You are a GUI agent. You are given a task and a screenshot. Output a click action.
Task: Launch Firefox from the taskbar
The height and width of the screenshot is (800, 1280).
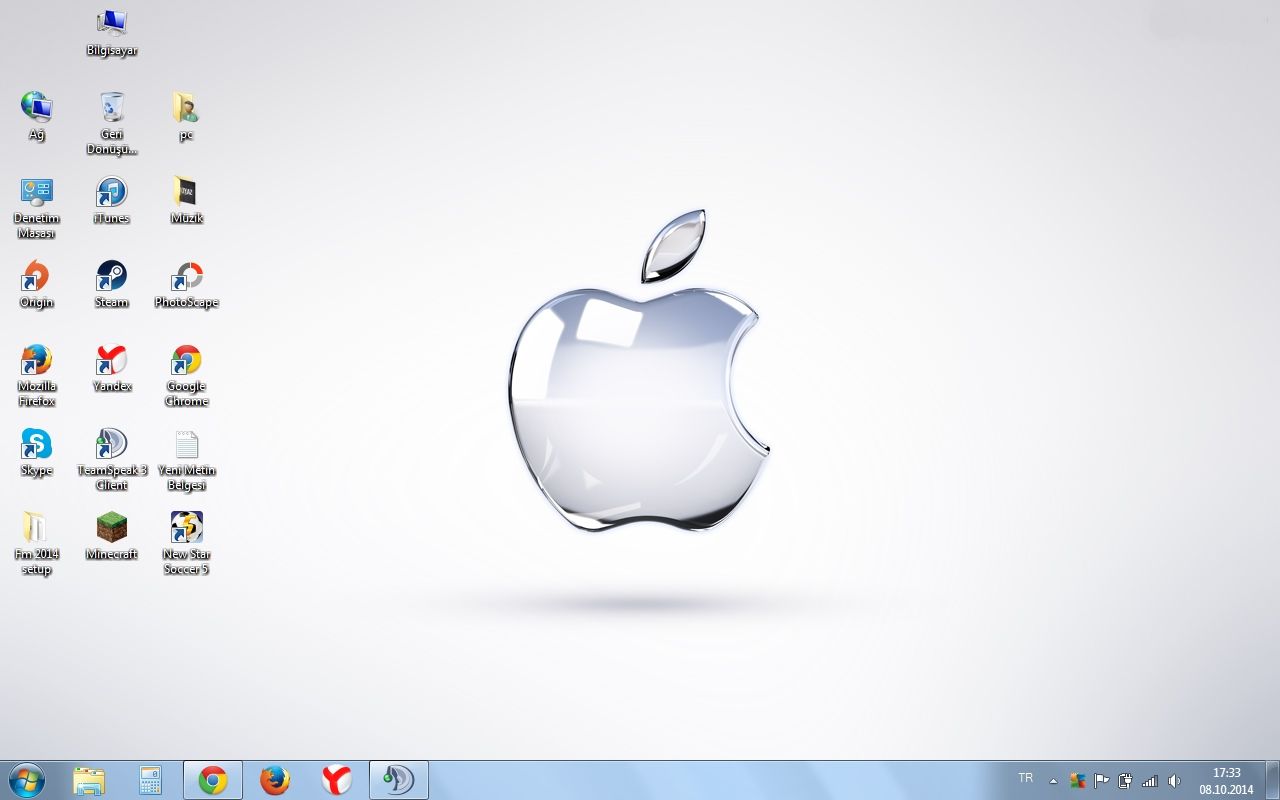click(275, 780)
